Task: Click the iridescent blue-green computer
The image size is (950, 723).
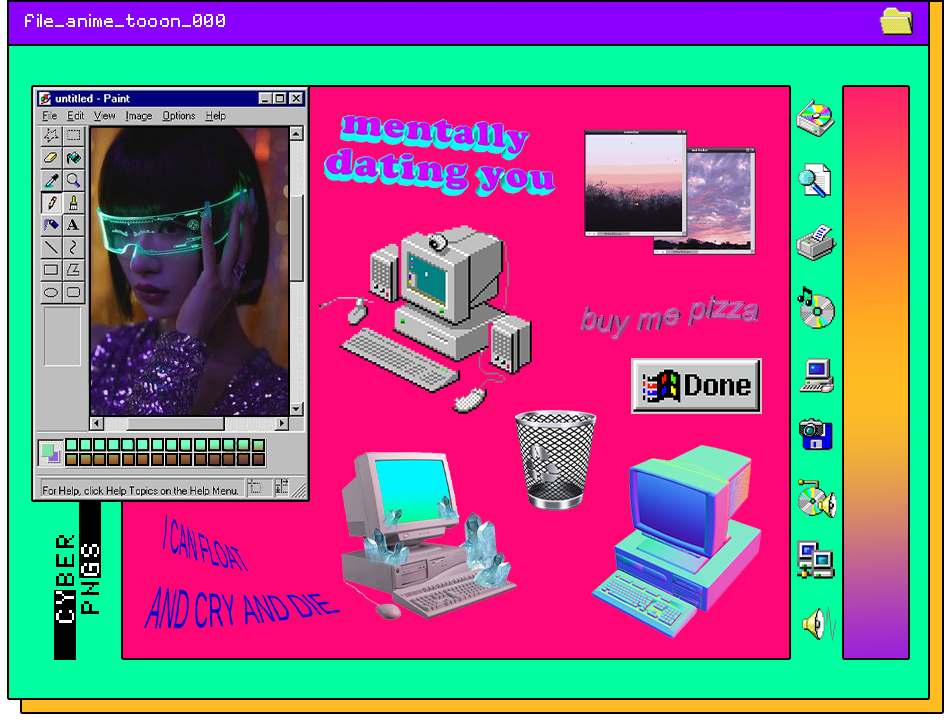Action: pos(677,541)
